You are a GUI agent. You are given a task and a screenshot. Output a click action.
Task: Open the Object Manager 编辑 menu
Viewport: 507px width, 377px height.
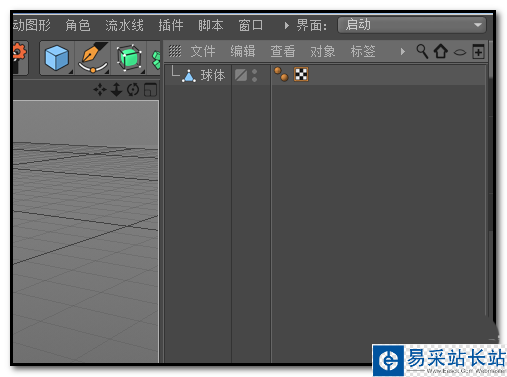tap(243, 51)
